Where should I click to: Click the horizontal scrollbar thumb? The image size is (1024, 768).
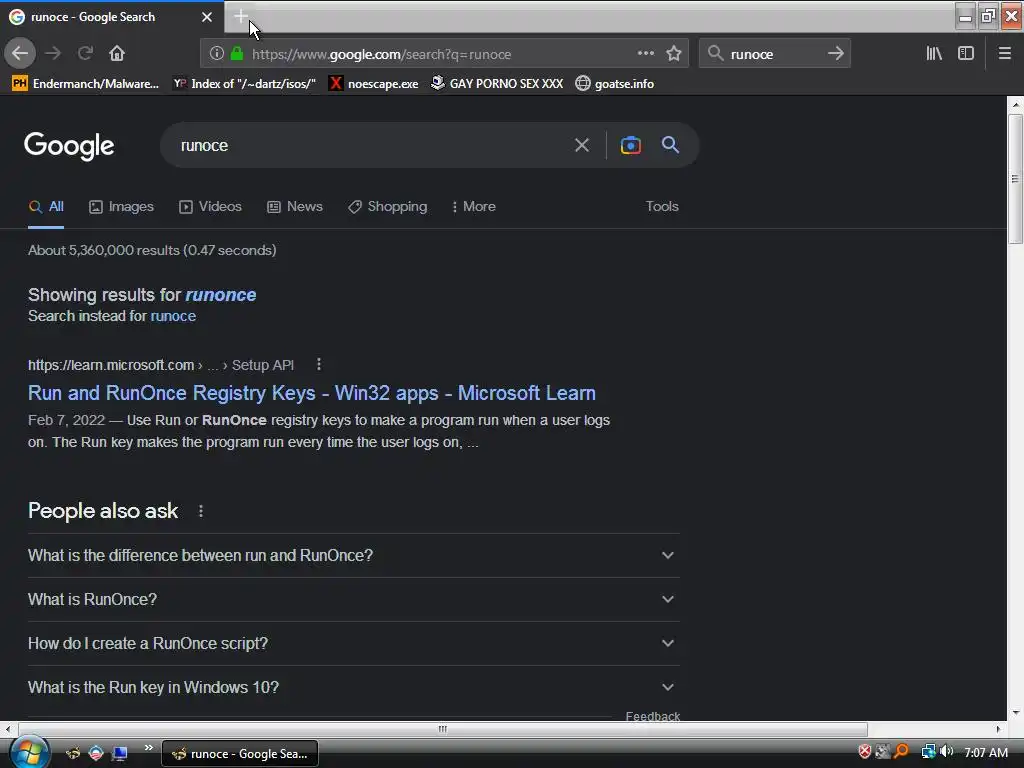click(443, 729)
